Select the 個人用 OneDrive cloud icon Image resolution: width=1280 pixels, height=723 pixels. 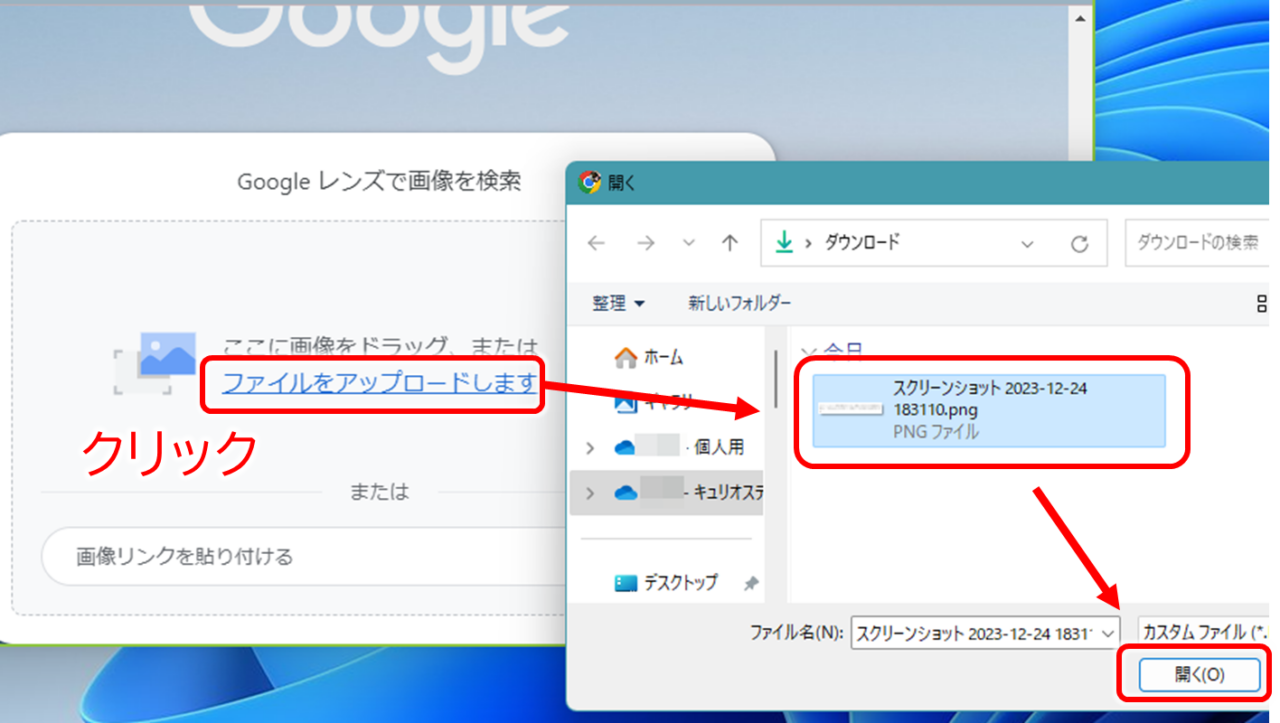(x=626, y=448)
